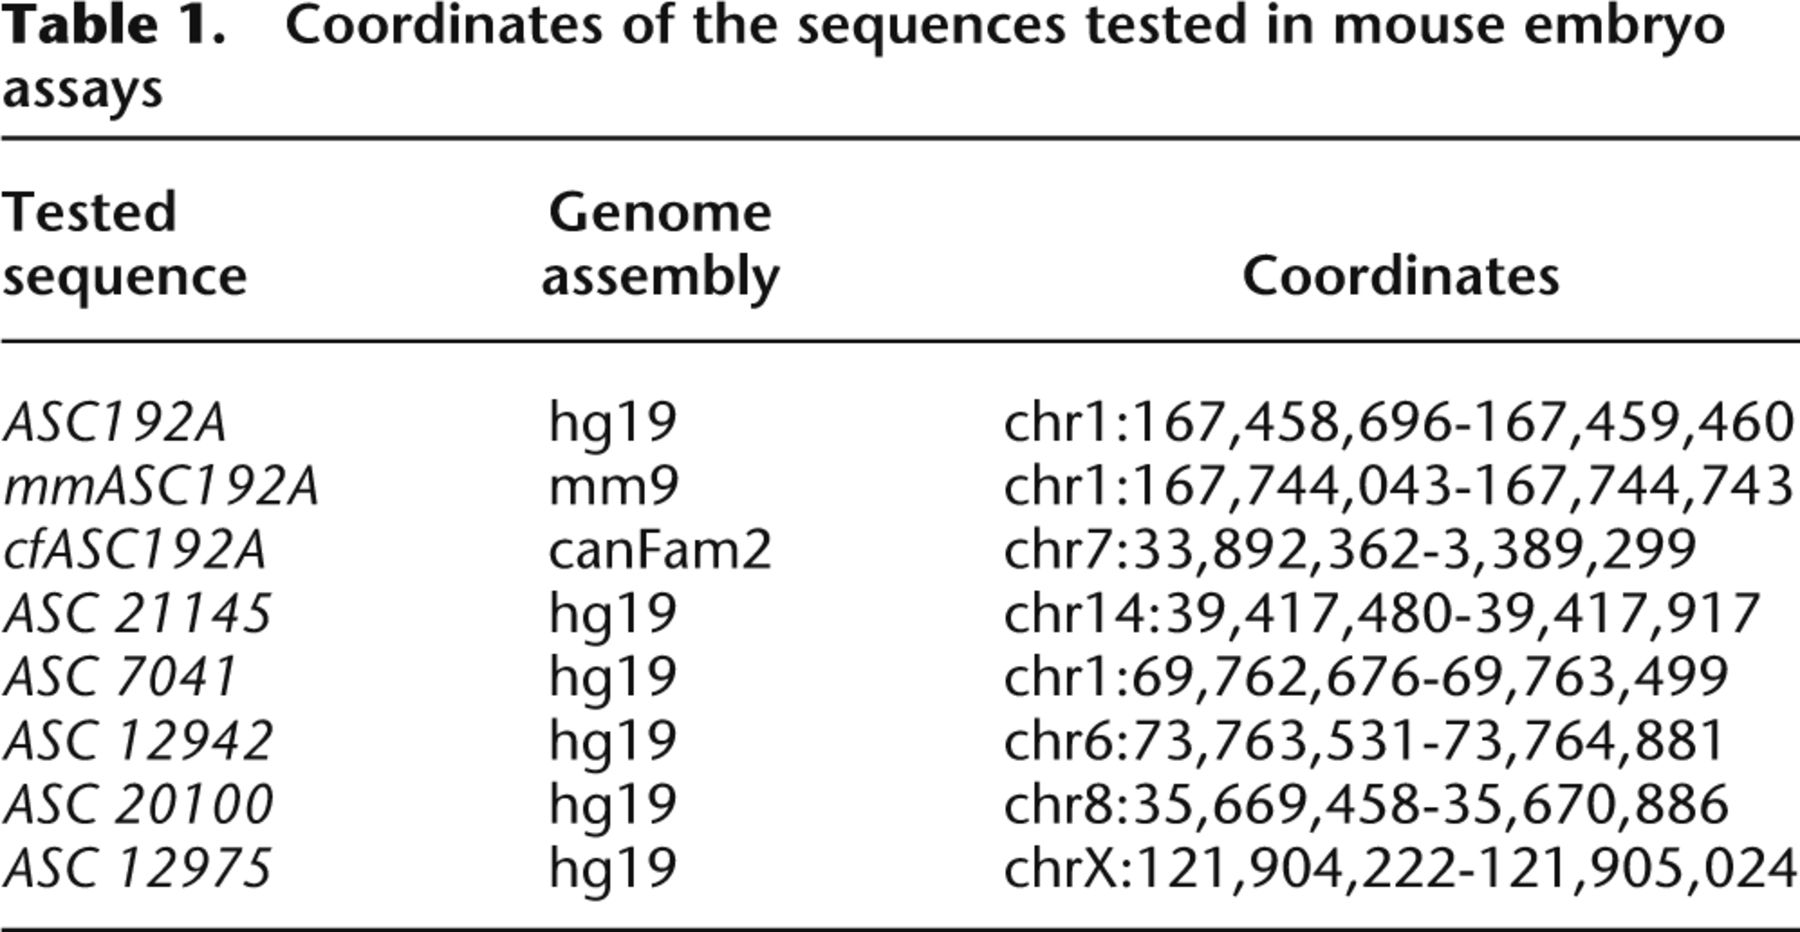The width and height of the screenshot is (1800, 932).
Task: Click the chr7:33,892,362-3,389,299 coordinates cell
Action: [x=1350, y=551]
